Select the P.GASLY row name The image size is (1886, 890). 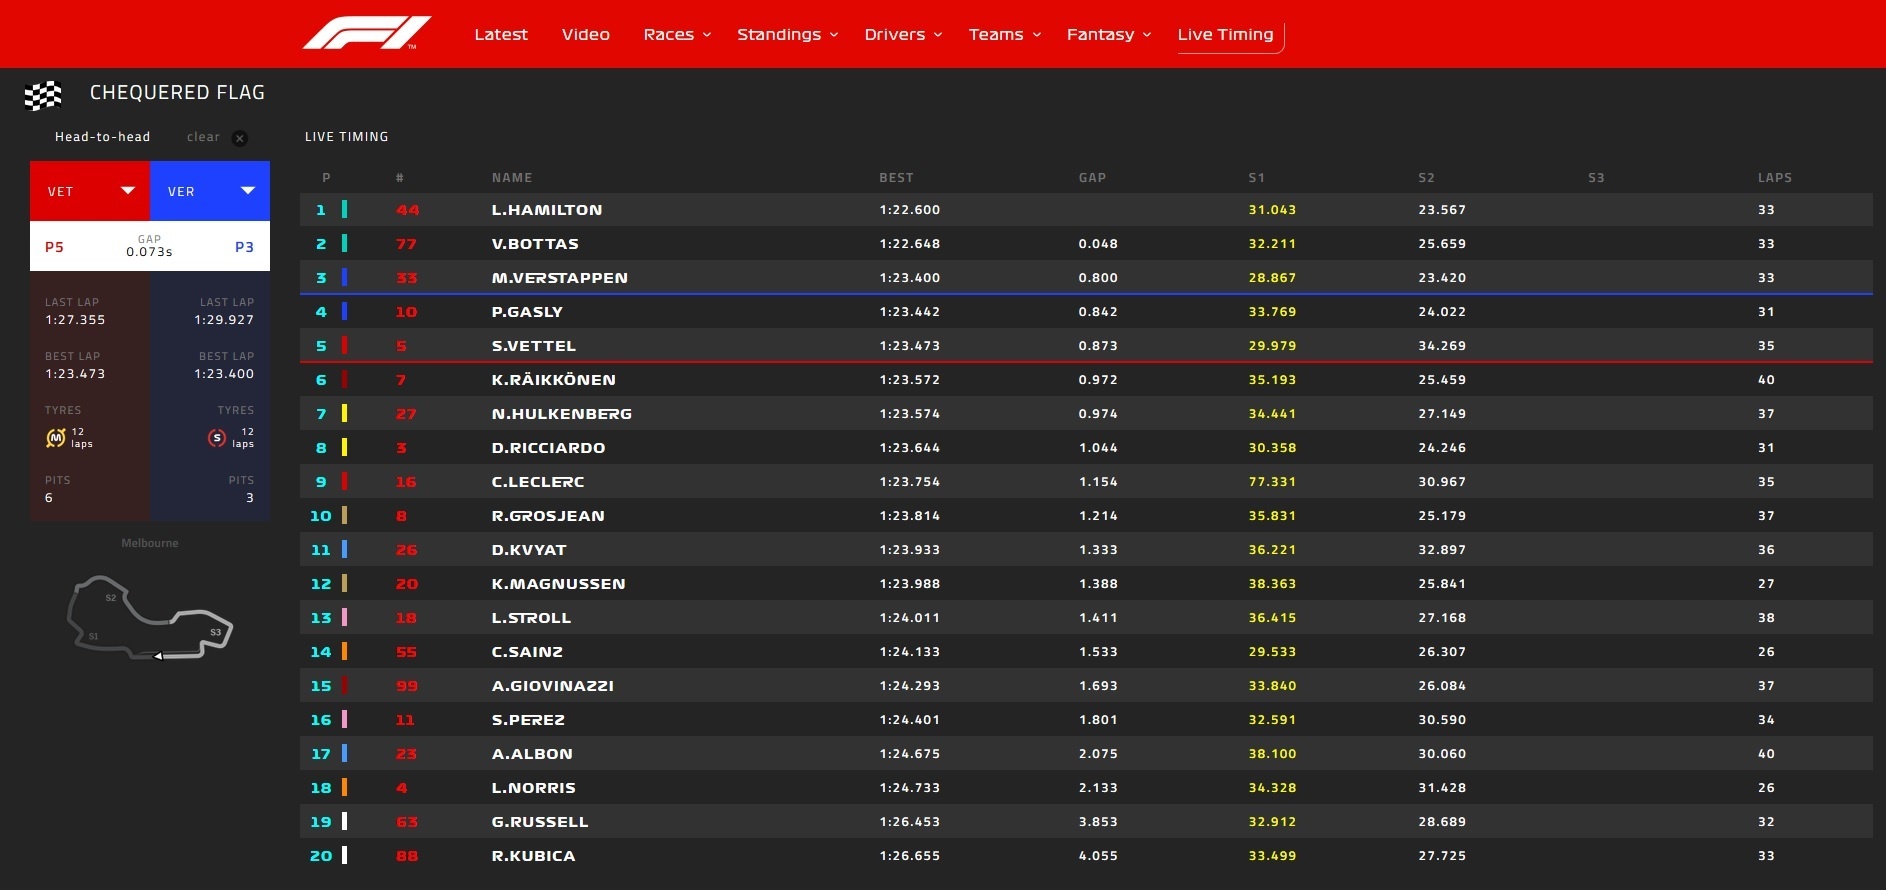coord(527,312)
